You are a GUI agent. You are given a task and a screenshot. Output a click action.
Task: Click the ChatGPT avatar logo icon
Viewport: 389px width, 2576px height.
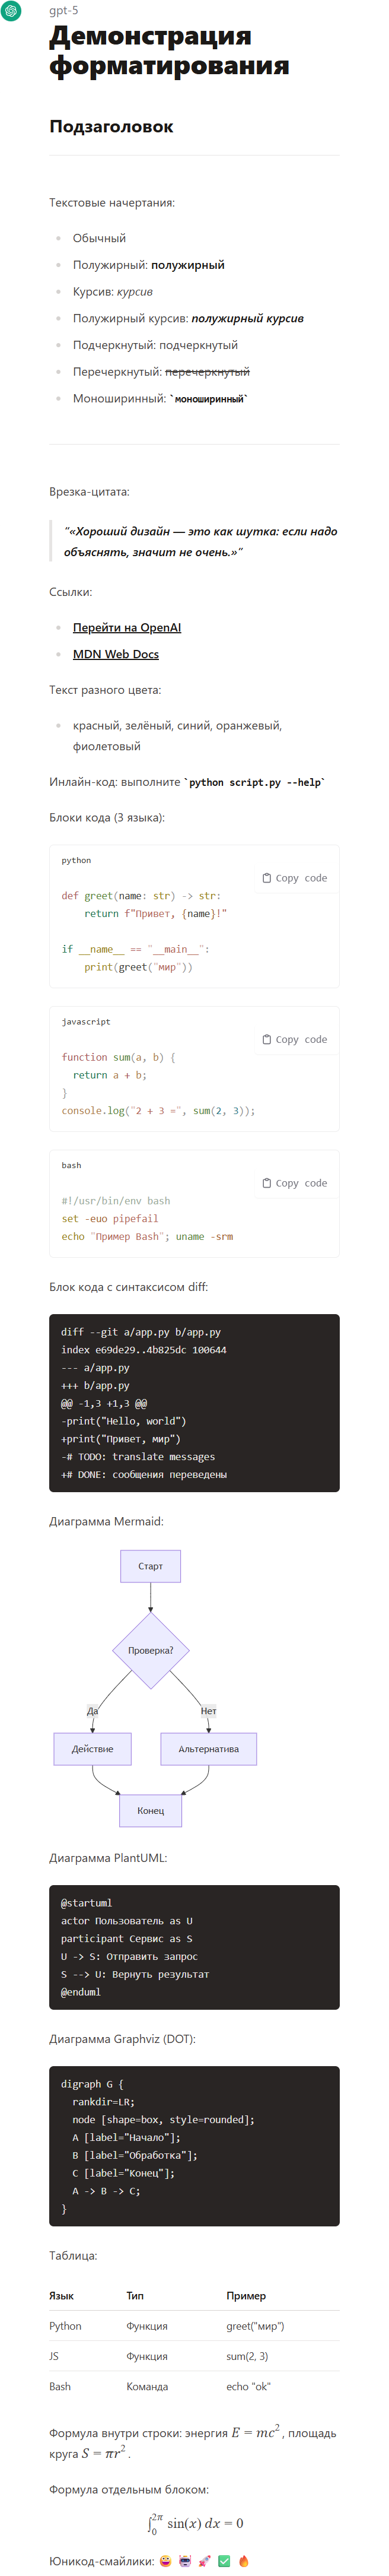[x=12, y=12]
